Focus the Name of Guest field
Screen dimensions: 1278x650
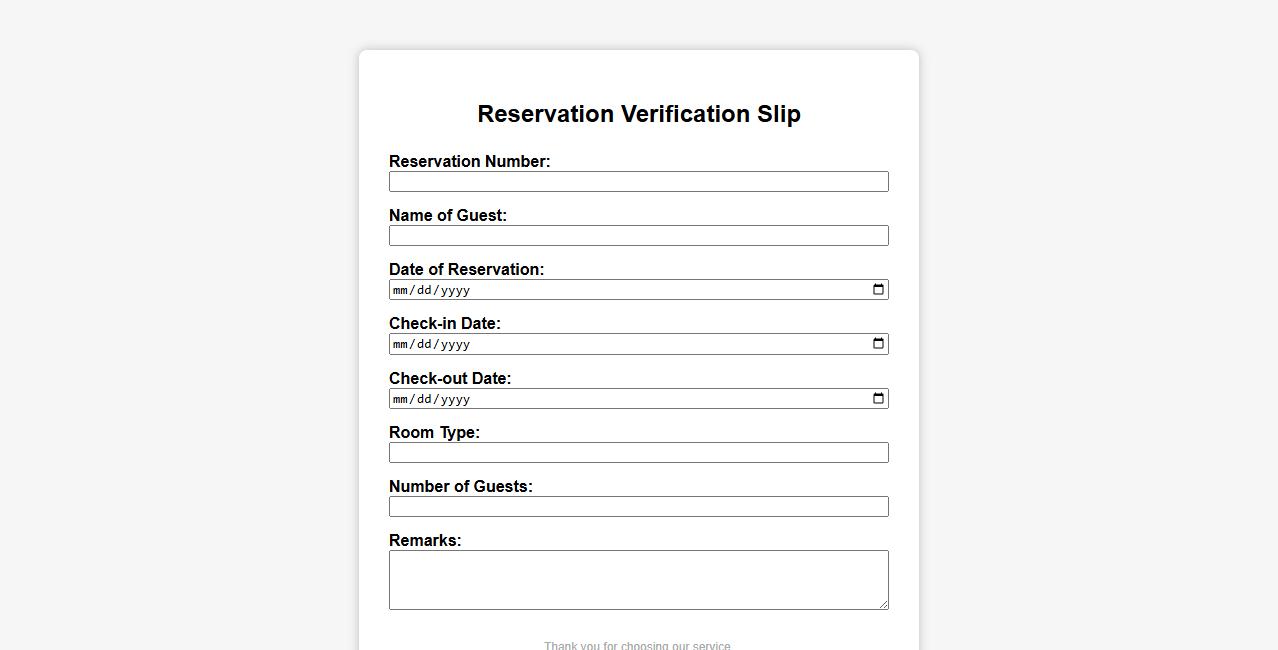tap(638, 236)
